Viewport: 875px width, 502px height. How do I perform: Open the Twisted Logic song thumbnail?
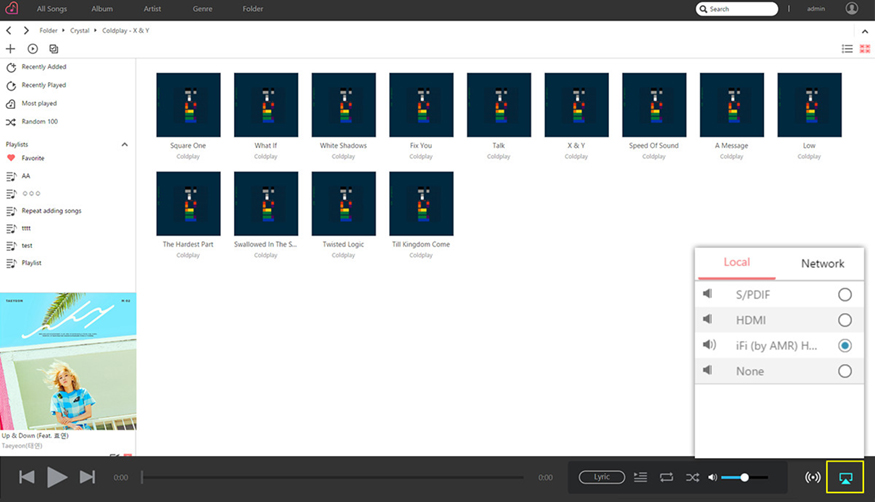click(344, 204)
